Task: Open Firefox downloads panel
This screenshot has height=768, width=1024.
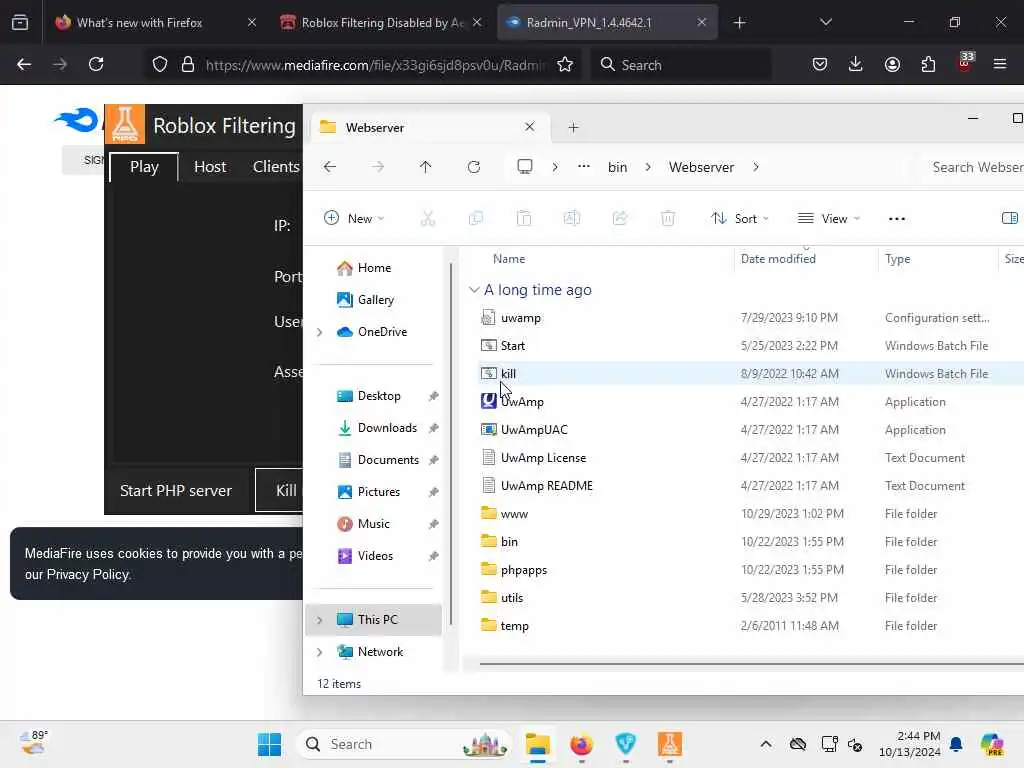Action: [x=856, y=64]
